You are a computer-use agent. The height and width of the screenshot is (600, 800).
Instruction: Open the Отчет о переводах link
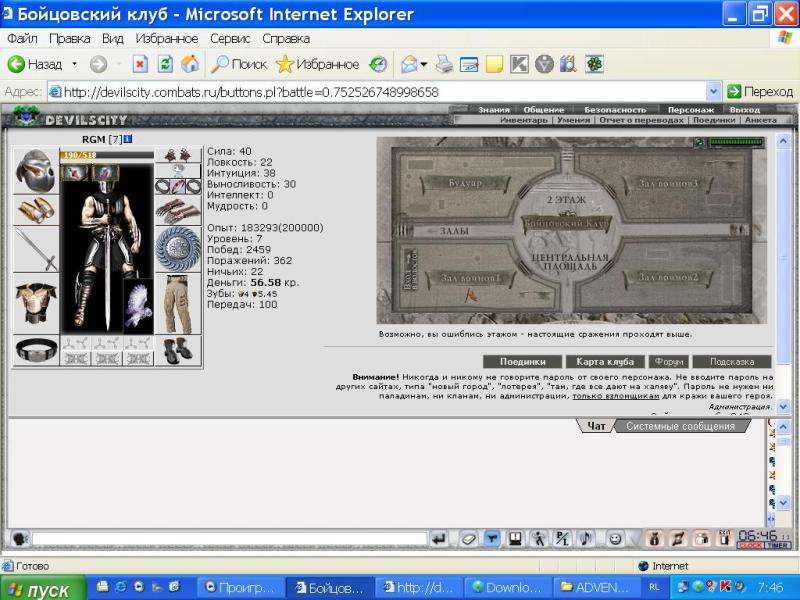641,120
